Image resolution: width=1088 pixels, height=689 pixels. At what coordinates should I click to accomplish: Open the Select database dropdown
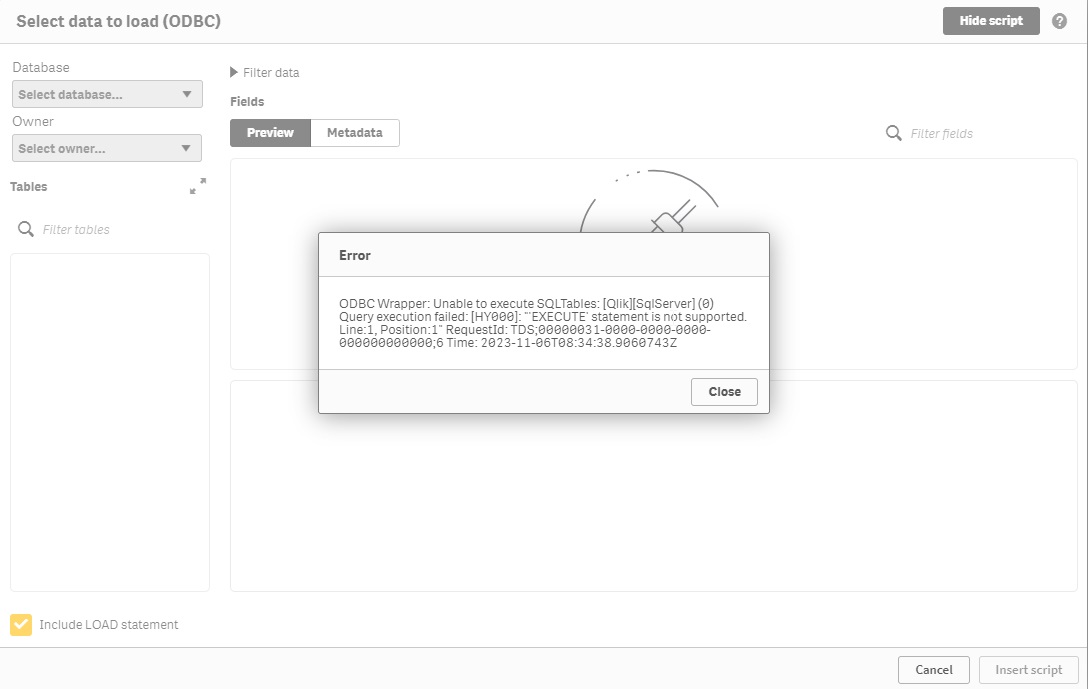point(107,95)
